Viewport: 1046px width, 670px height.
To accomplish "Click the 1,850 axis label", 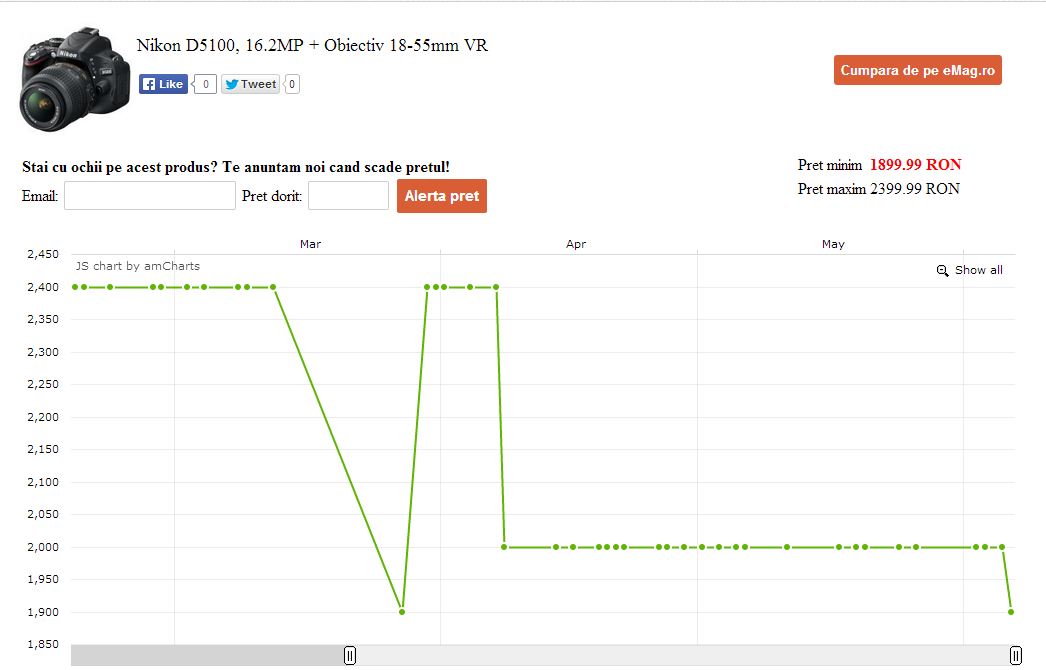I will pyautogui.click(x=43, y=644).
